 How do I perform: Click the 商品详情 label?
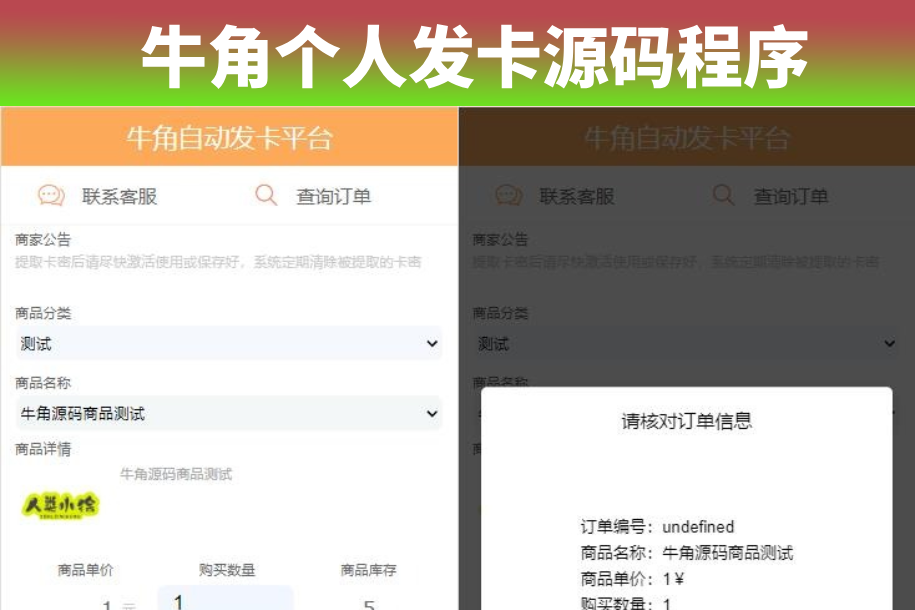[43, 449]
